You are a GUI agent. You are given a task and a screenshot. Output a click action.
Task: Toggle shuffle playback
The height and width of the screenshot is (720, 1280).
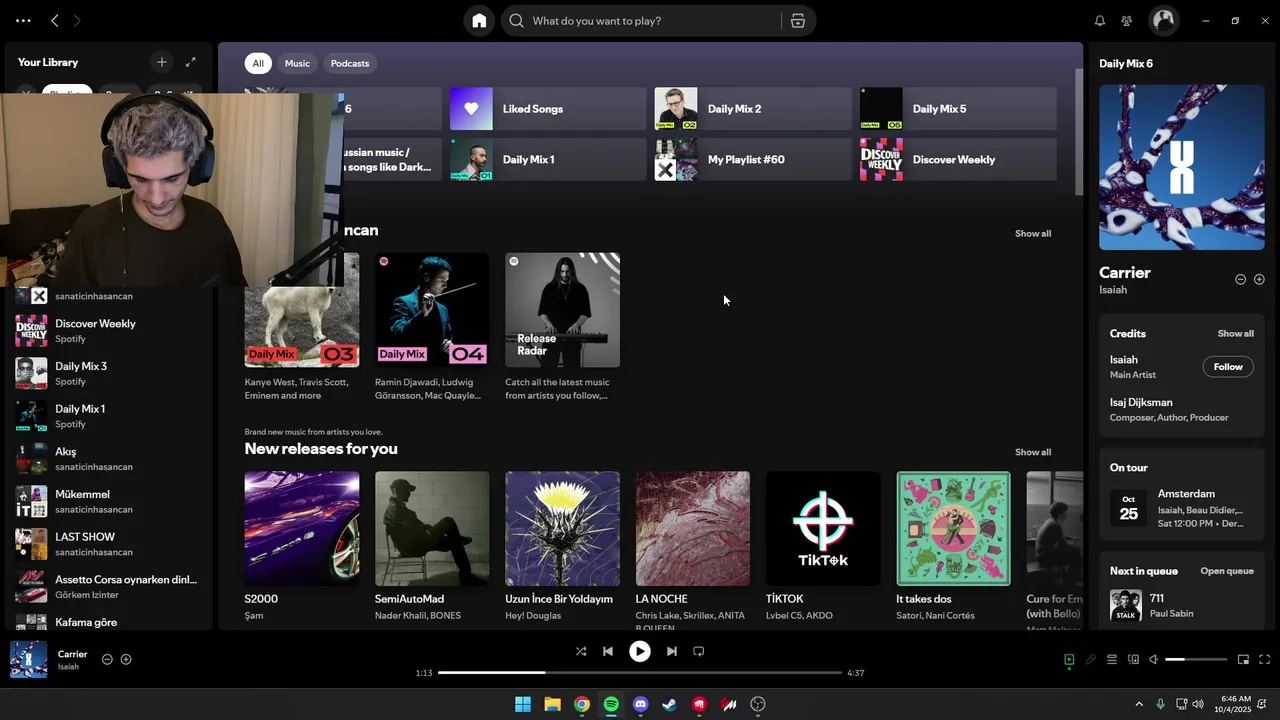click(x=581, y=651)
